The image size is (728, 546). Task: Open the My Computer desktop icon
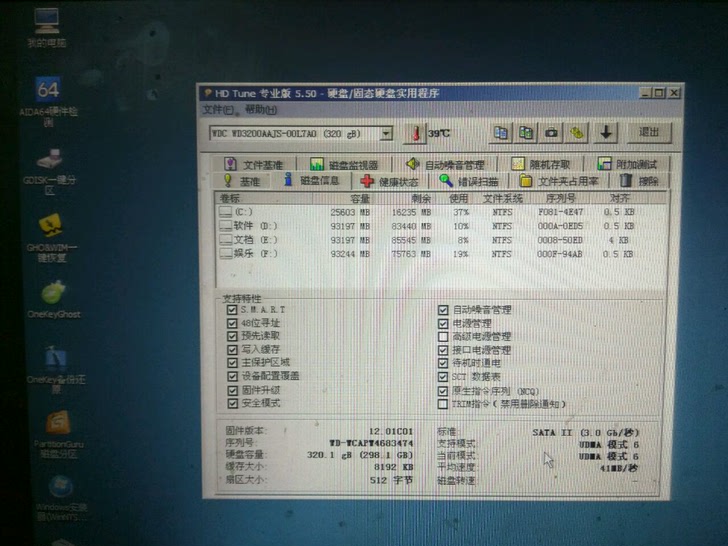pyautogui.click(x=46, y=27)
